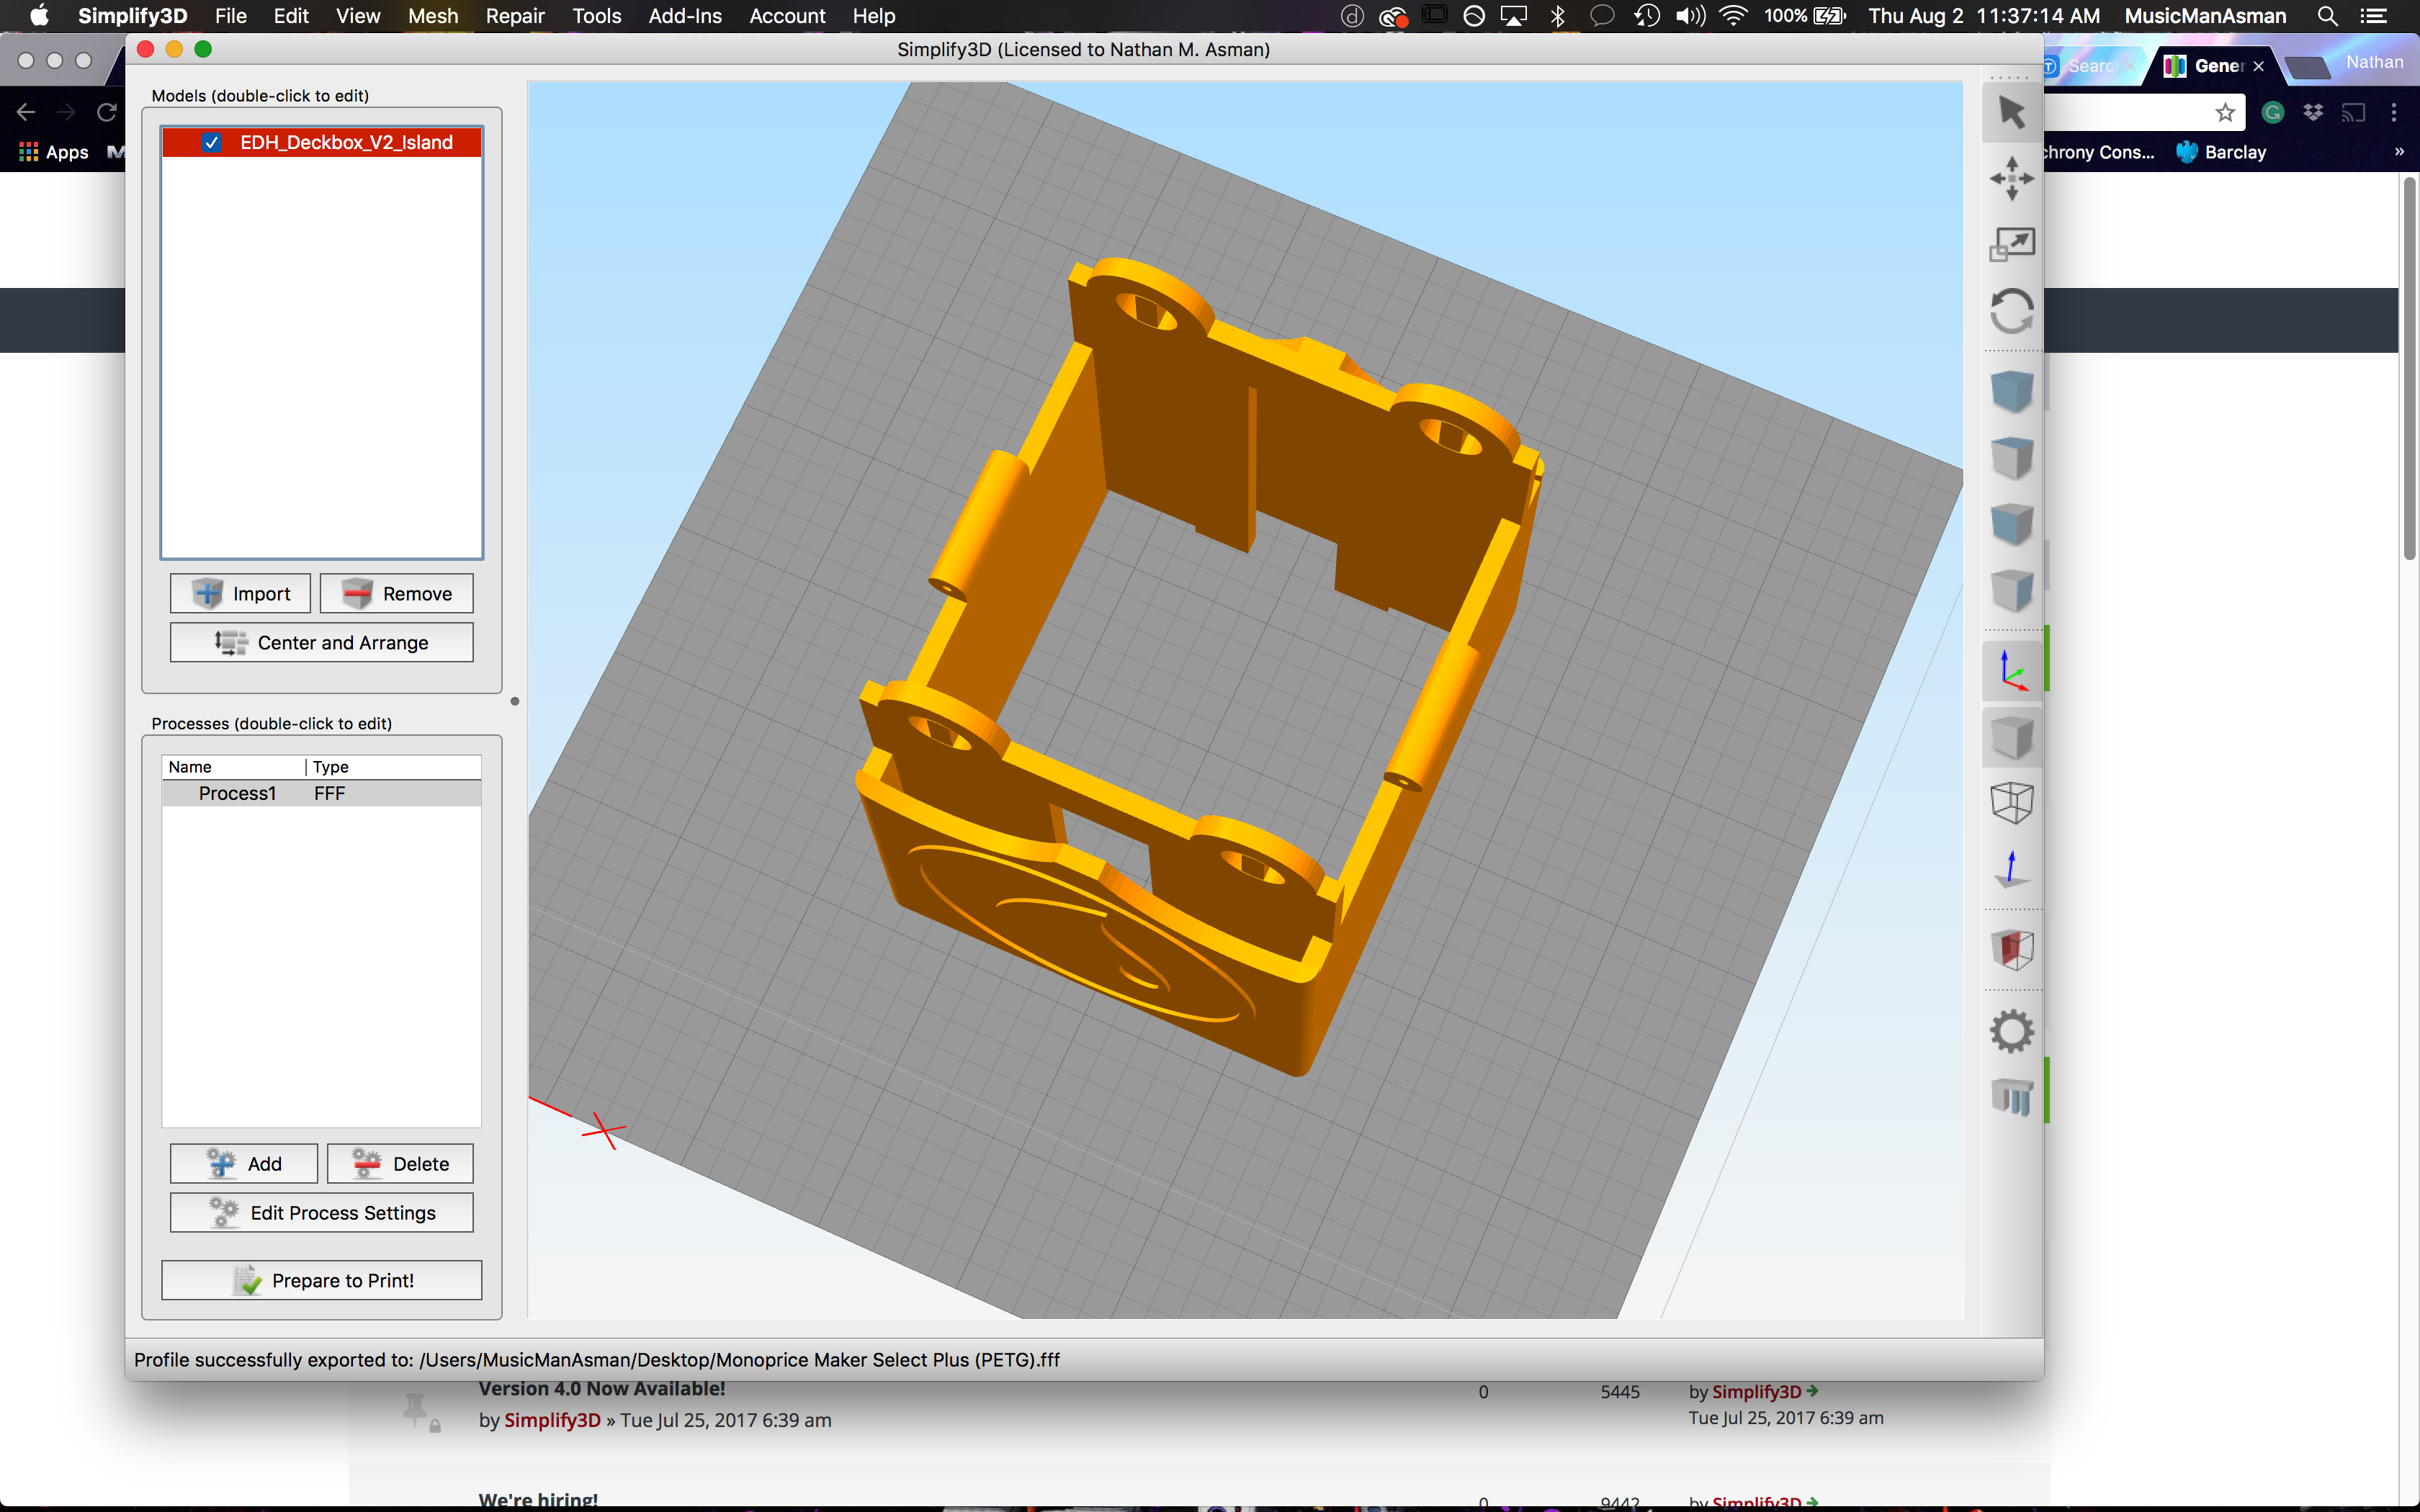Screen dimensions: 2420x1512
Task: Select the EDH_Deckbox_V2_Island model row
Action: coord(322,142)
